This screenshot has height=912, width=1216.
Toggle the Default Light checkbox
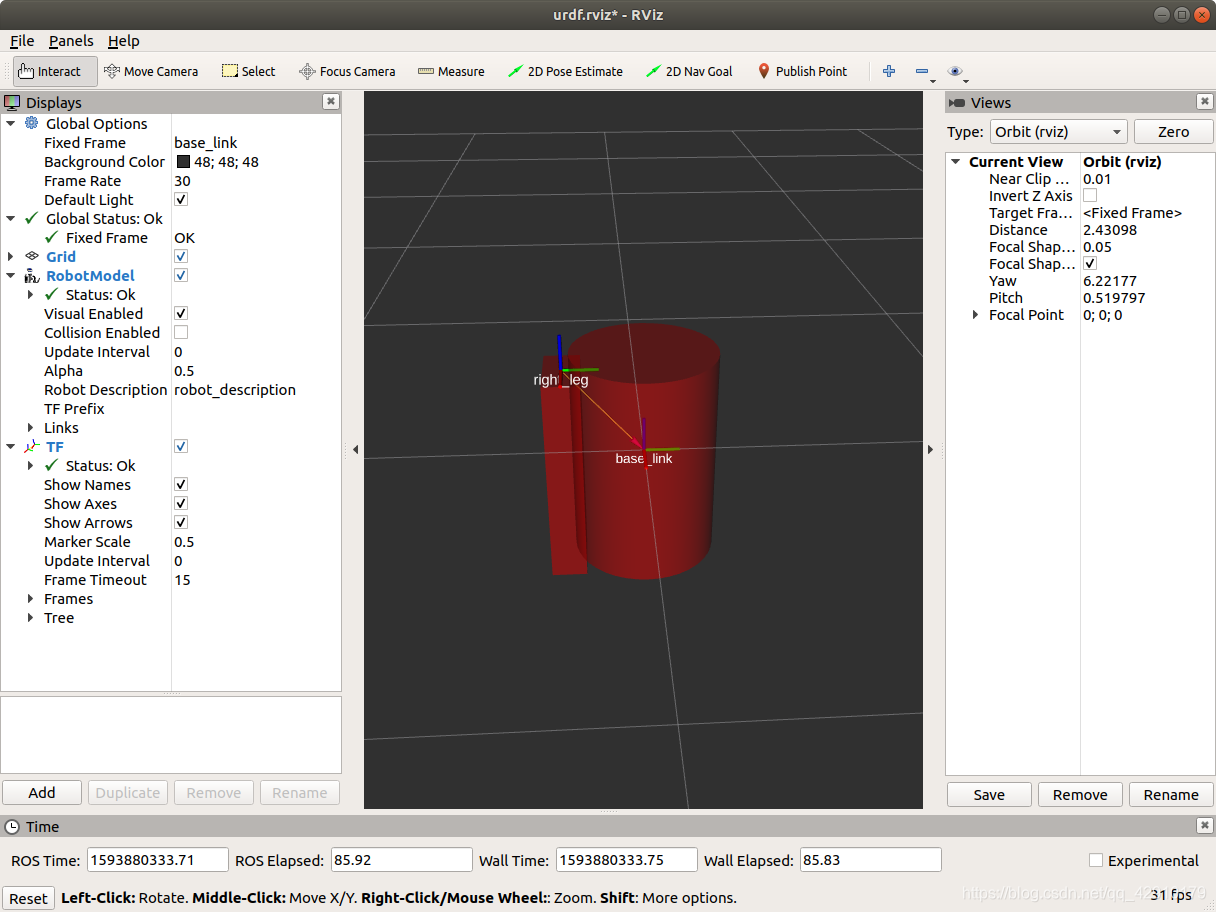pyautogui.click(x=181, y=199)
